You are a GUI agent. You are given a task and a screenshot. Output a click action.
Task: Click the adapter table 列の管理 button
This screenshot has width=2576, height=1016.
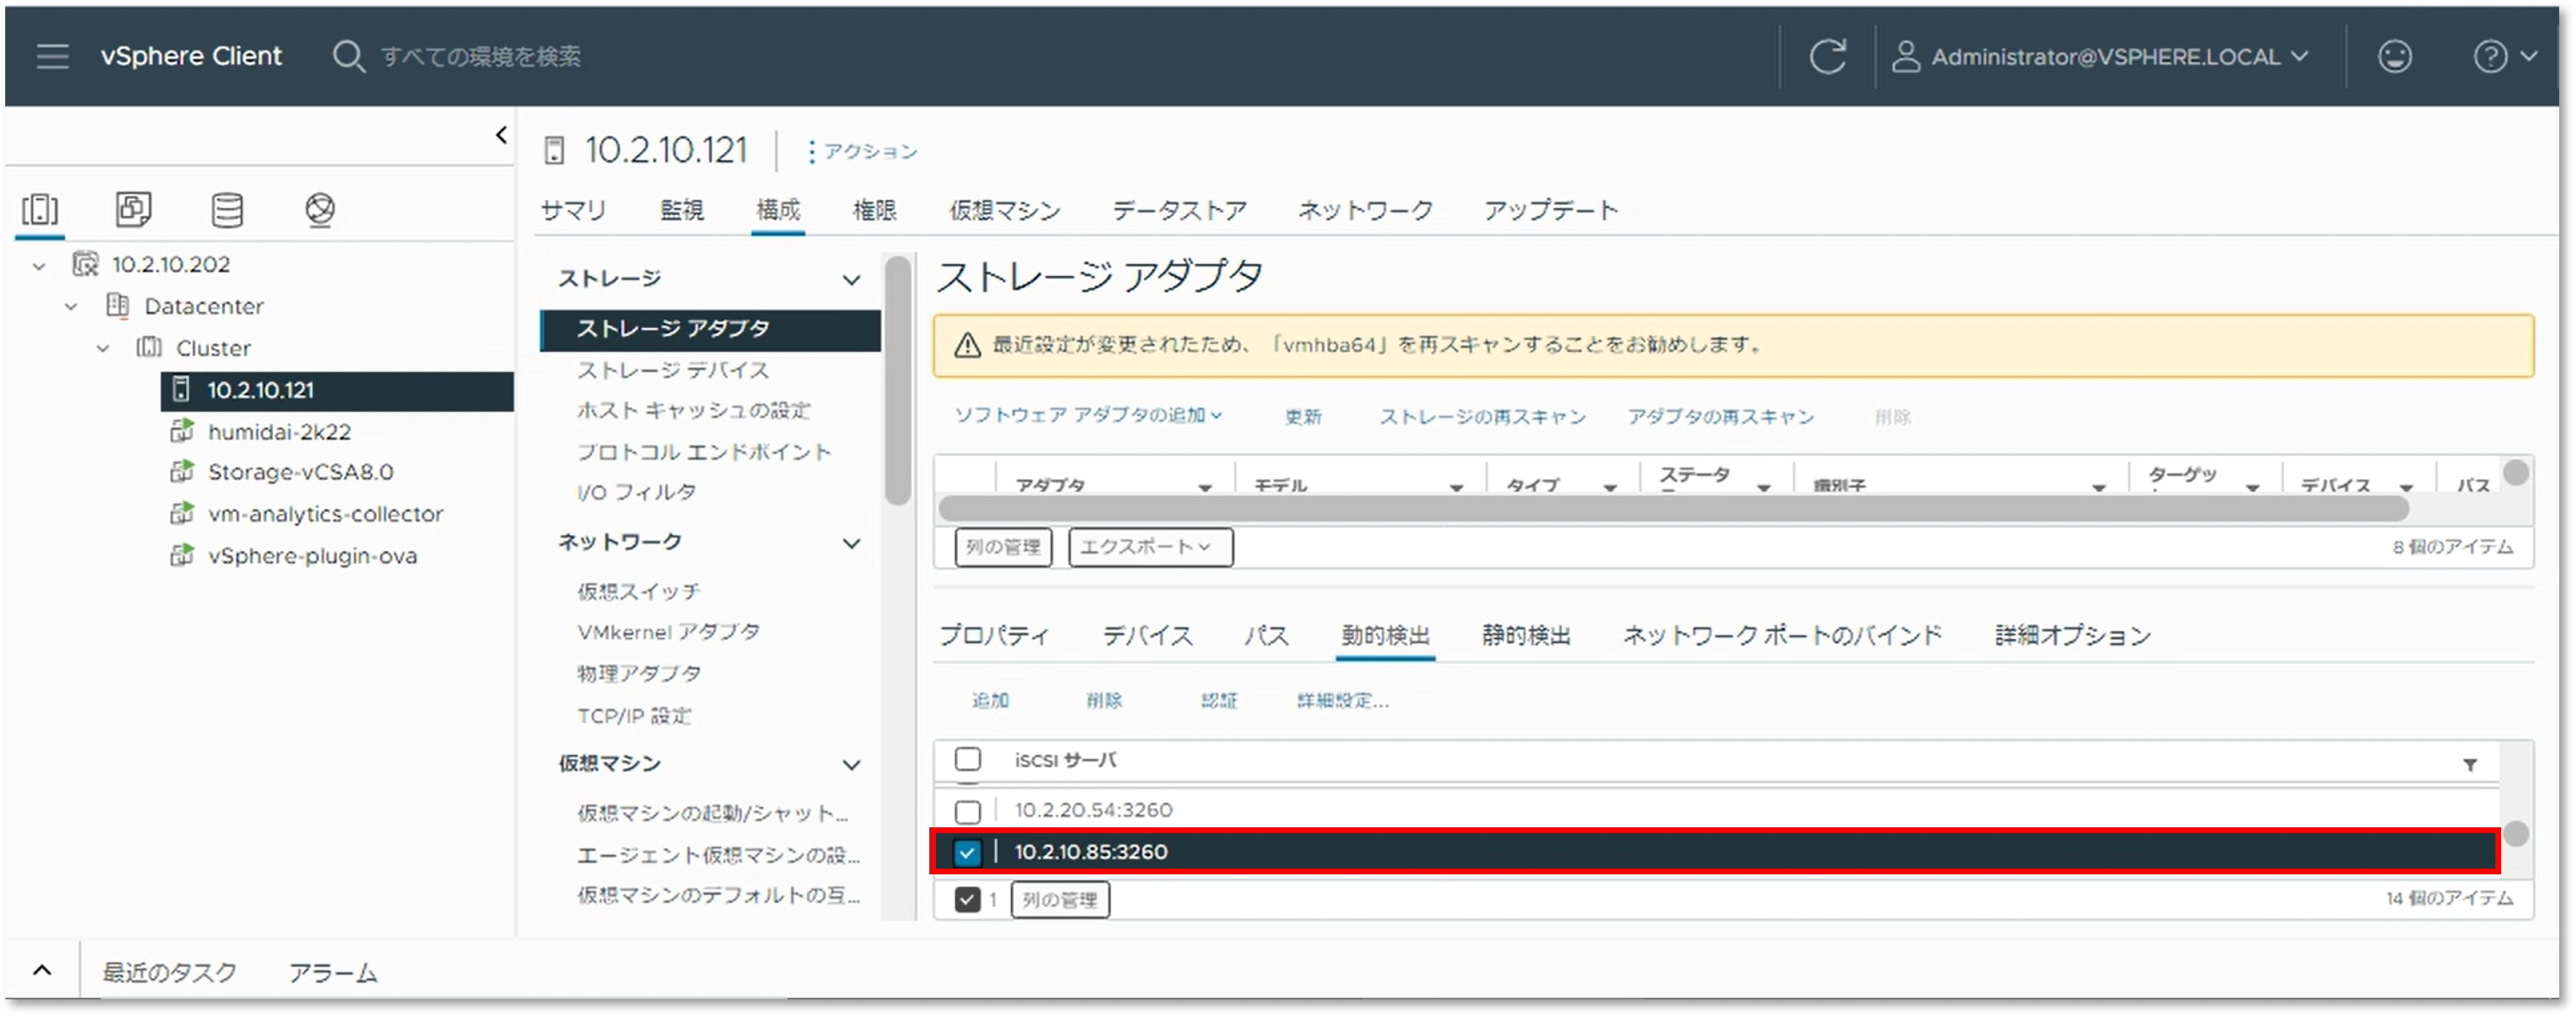pos(1003,547)
